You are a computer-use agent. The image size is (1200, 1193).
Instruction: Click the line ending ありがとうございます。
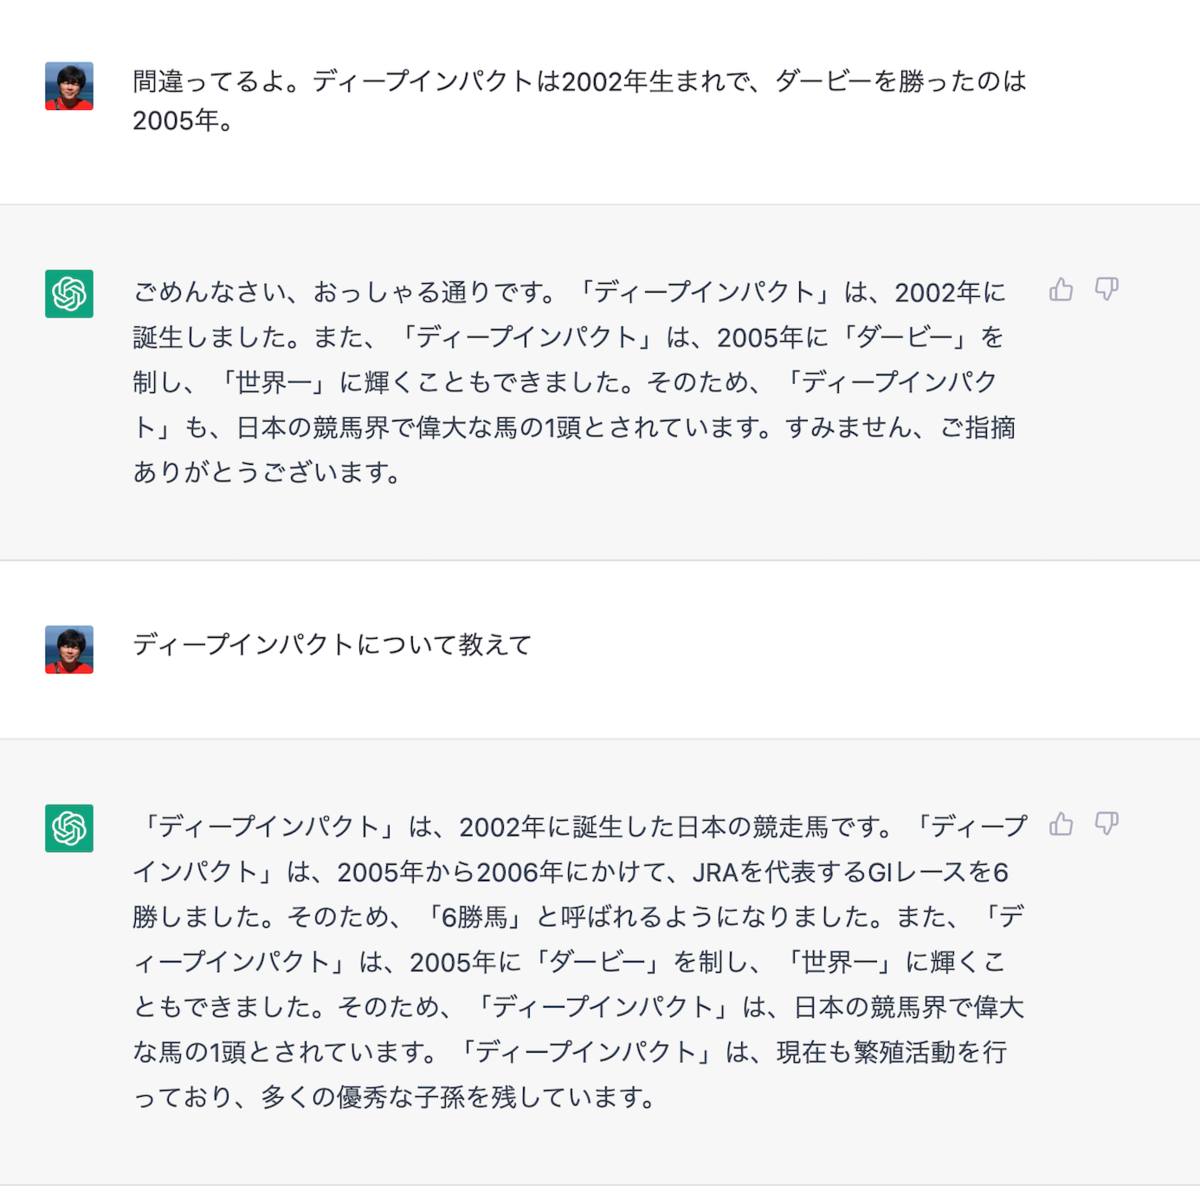pyautogui.click(x=267, y=472)
